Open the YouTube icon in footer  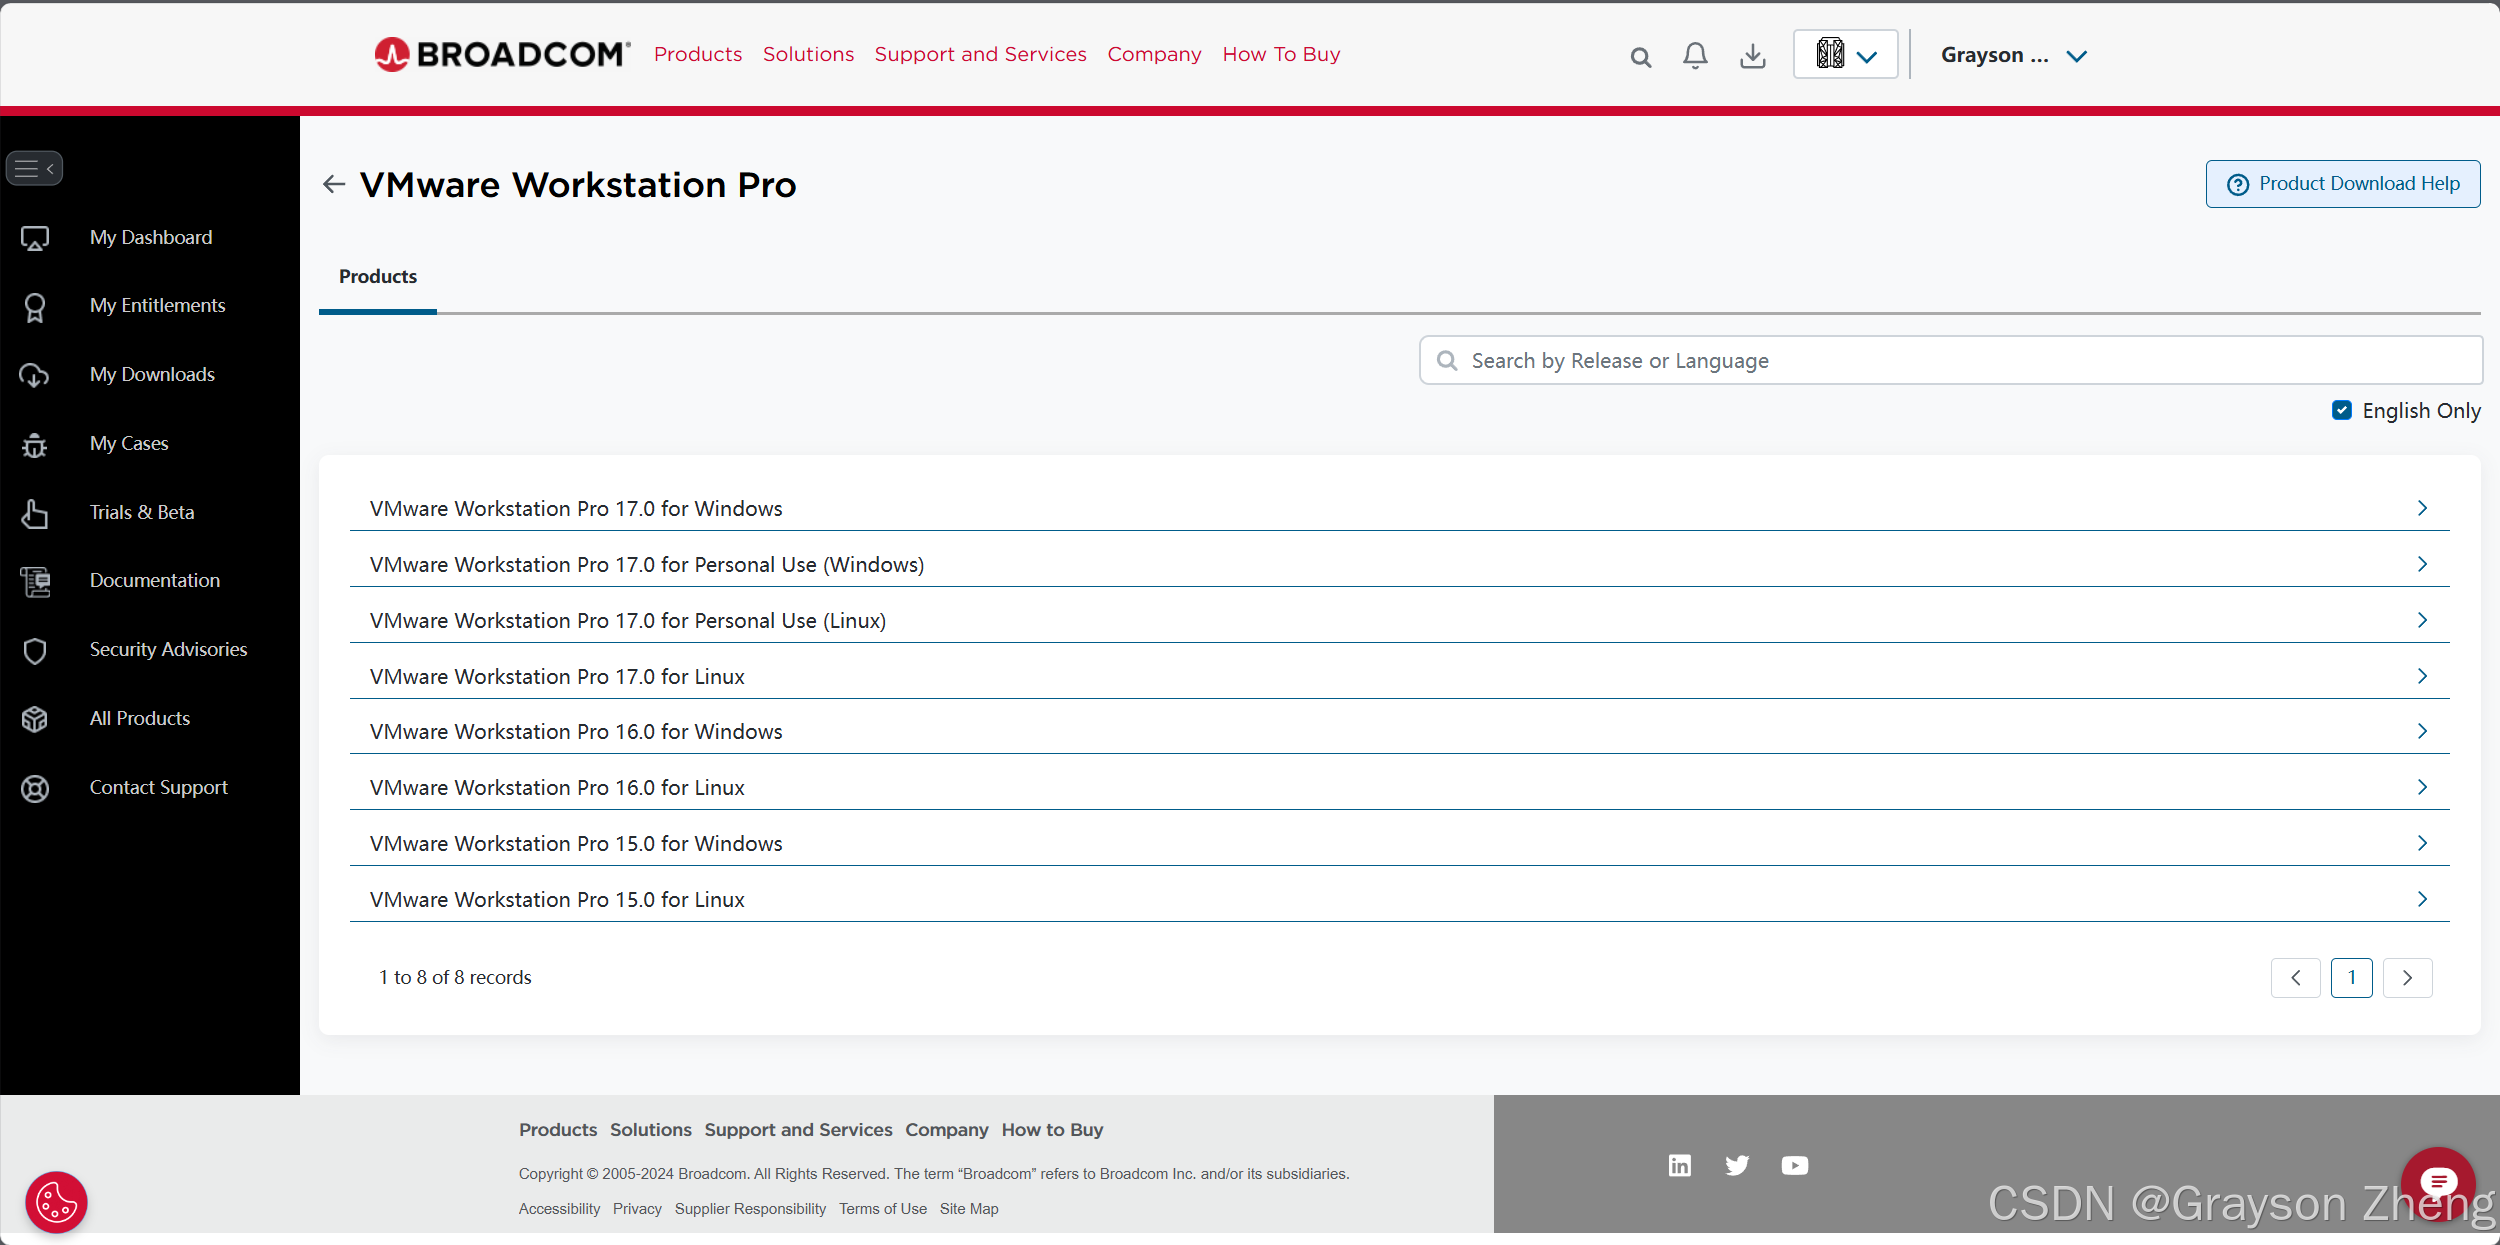point(1794,1165)
